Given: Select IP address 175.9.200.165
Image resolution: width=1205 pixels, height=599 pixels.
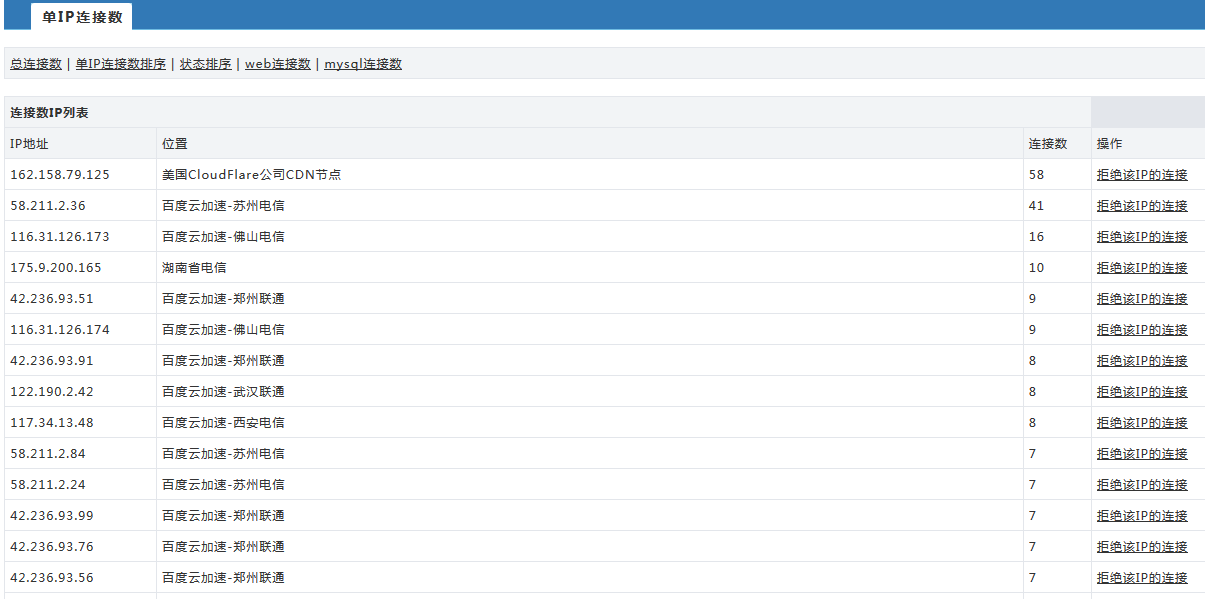Looking at the screenshot, I should (x=56, y=268).
